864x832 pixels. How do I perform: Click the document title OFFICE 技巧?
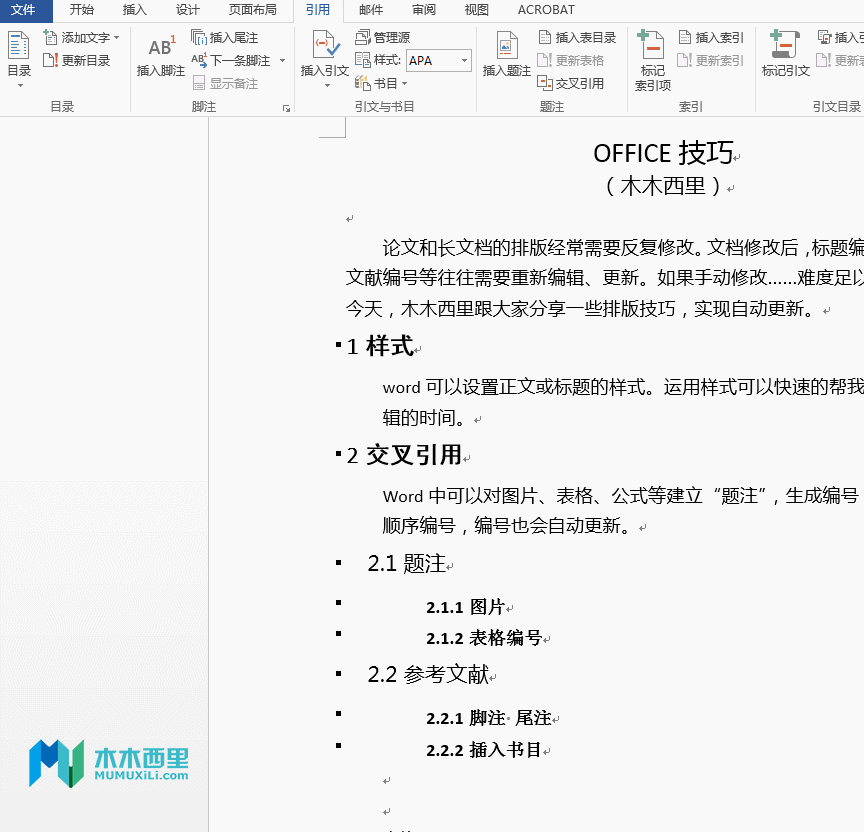663,153
